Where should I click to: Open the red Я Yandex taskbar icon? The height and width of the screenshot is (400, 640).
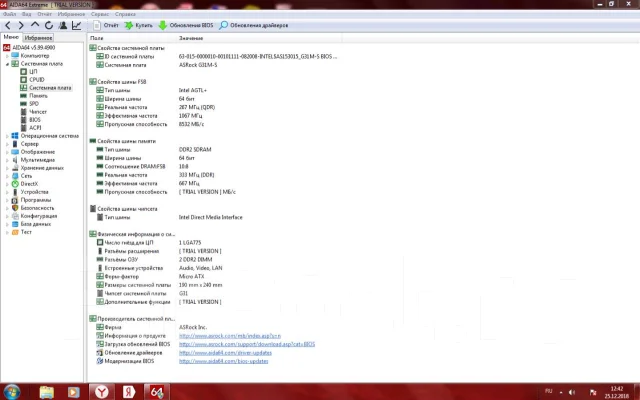click(129, 392)
